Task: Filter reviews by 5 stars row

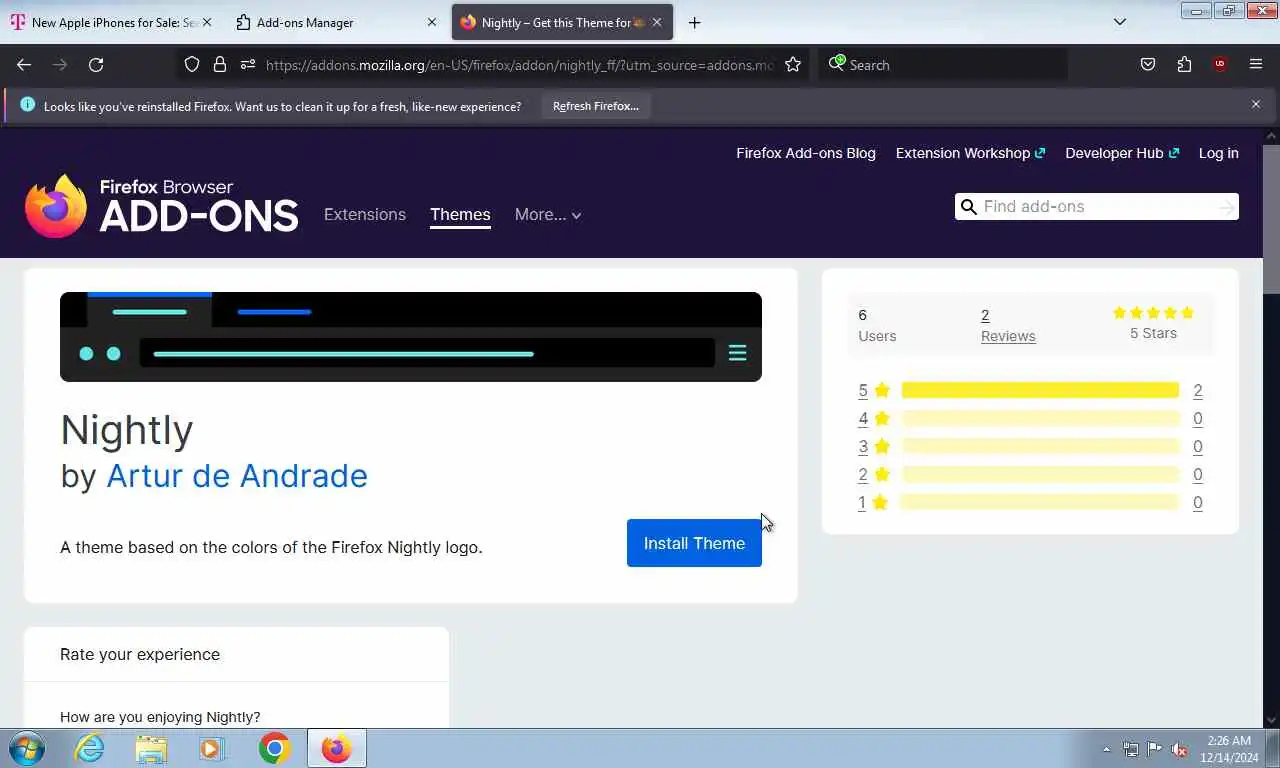Action: tap(1030, 390)
